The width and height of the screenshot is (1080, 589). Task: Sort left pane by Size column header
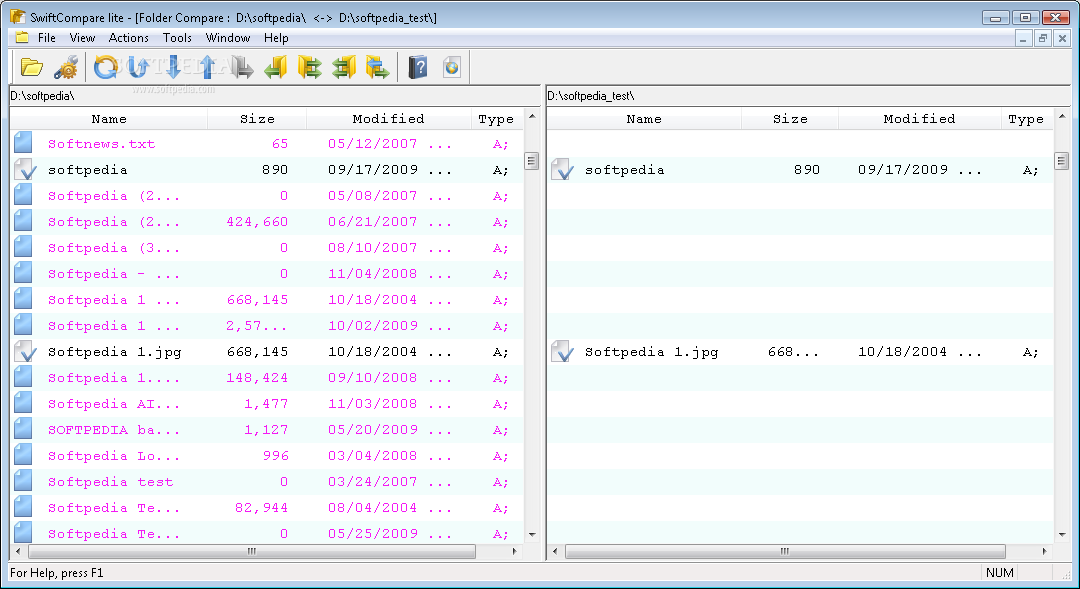257,118
